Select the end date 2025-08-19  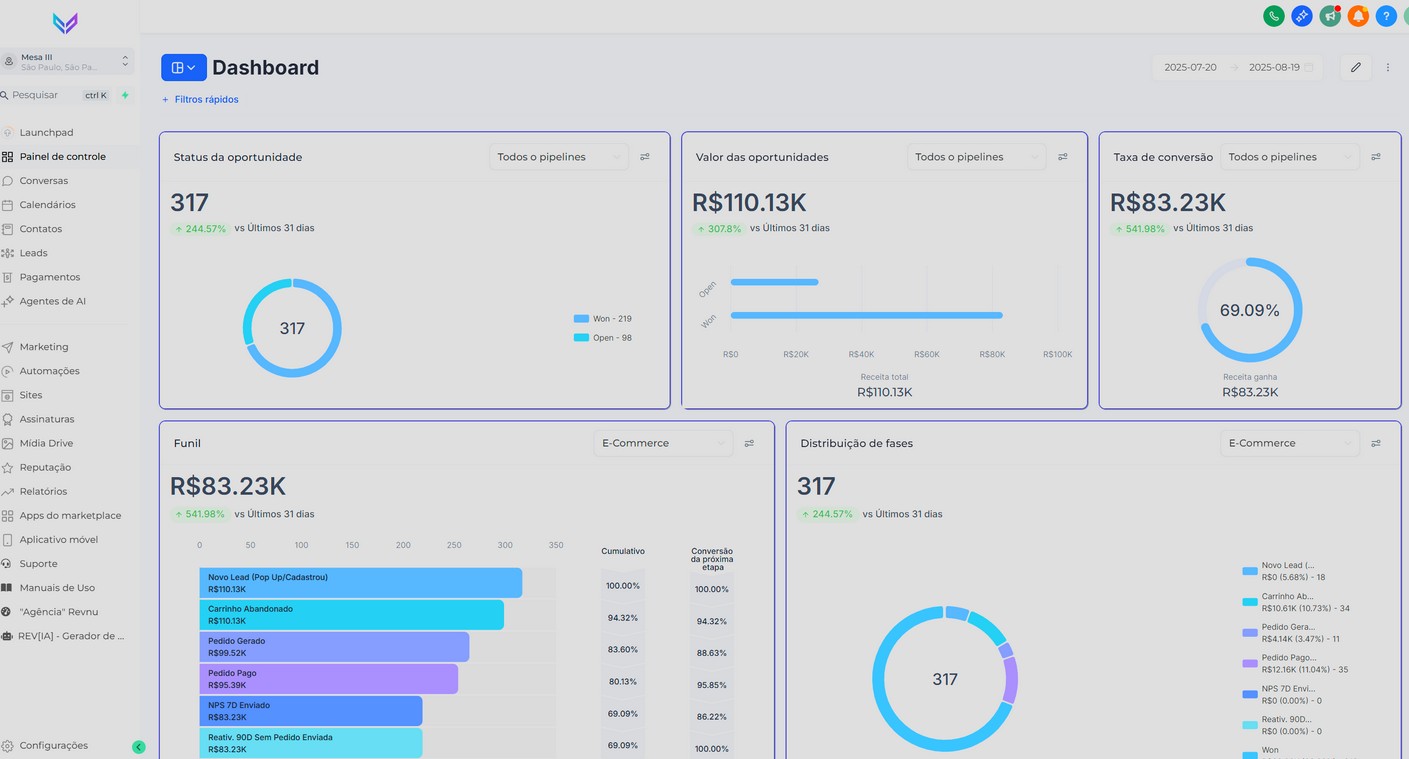(1274, 67)
